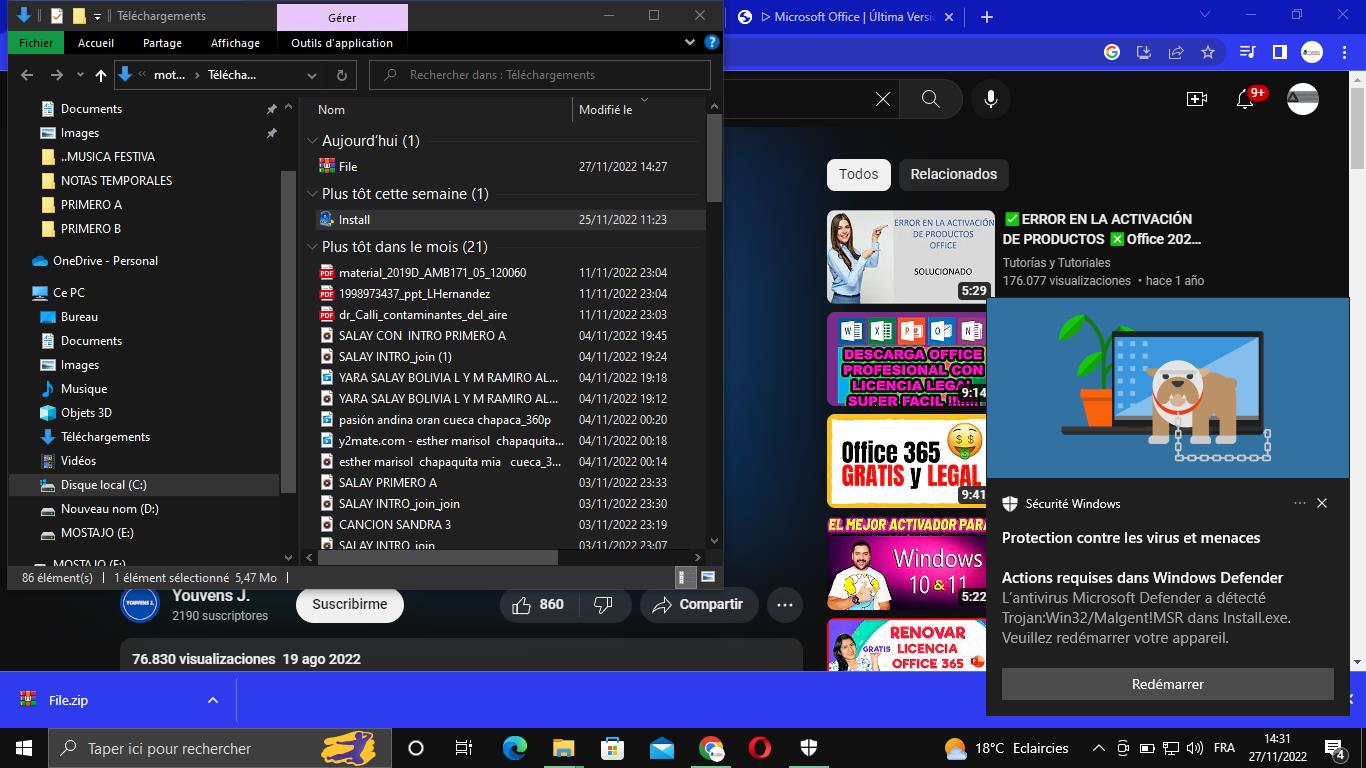
Task: Open File.zip download options chevron
Action: click(212, 700)
